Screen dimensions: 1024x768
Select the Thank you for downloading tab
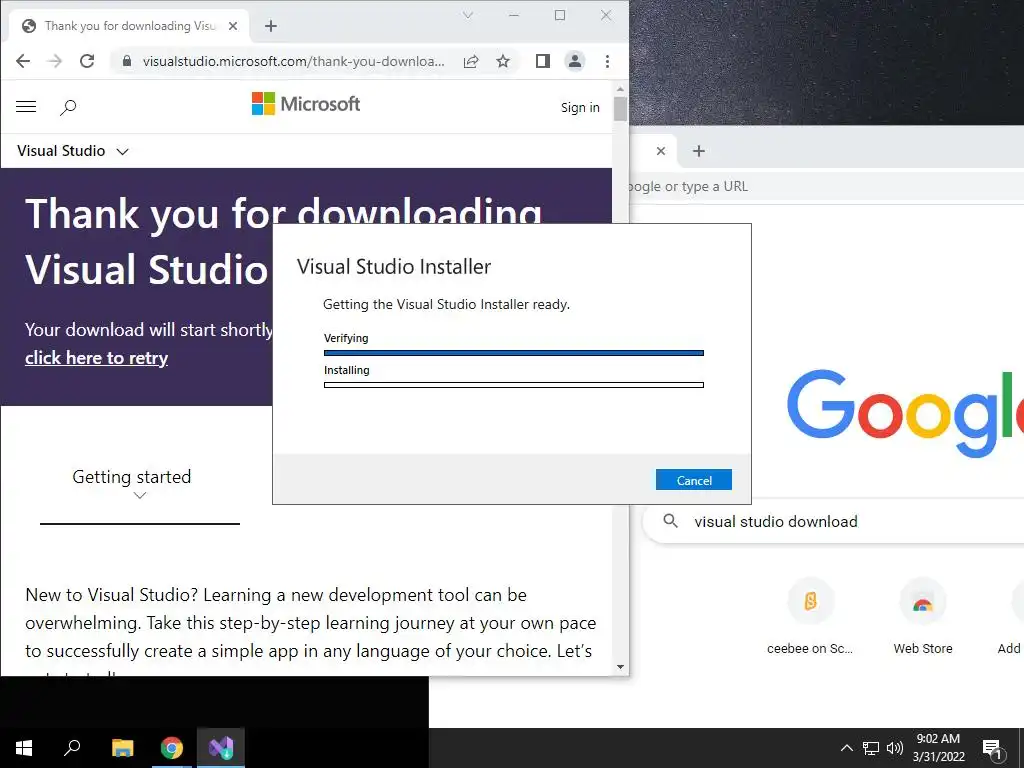[129, 25]
